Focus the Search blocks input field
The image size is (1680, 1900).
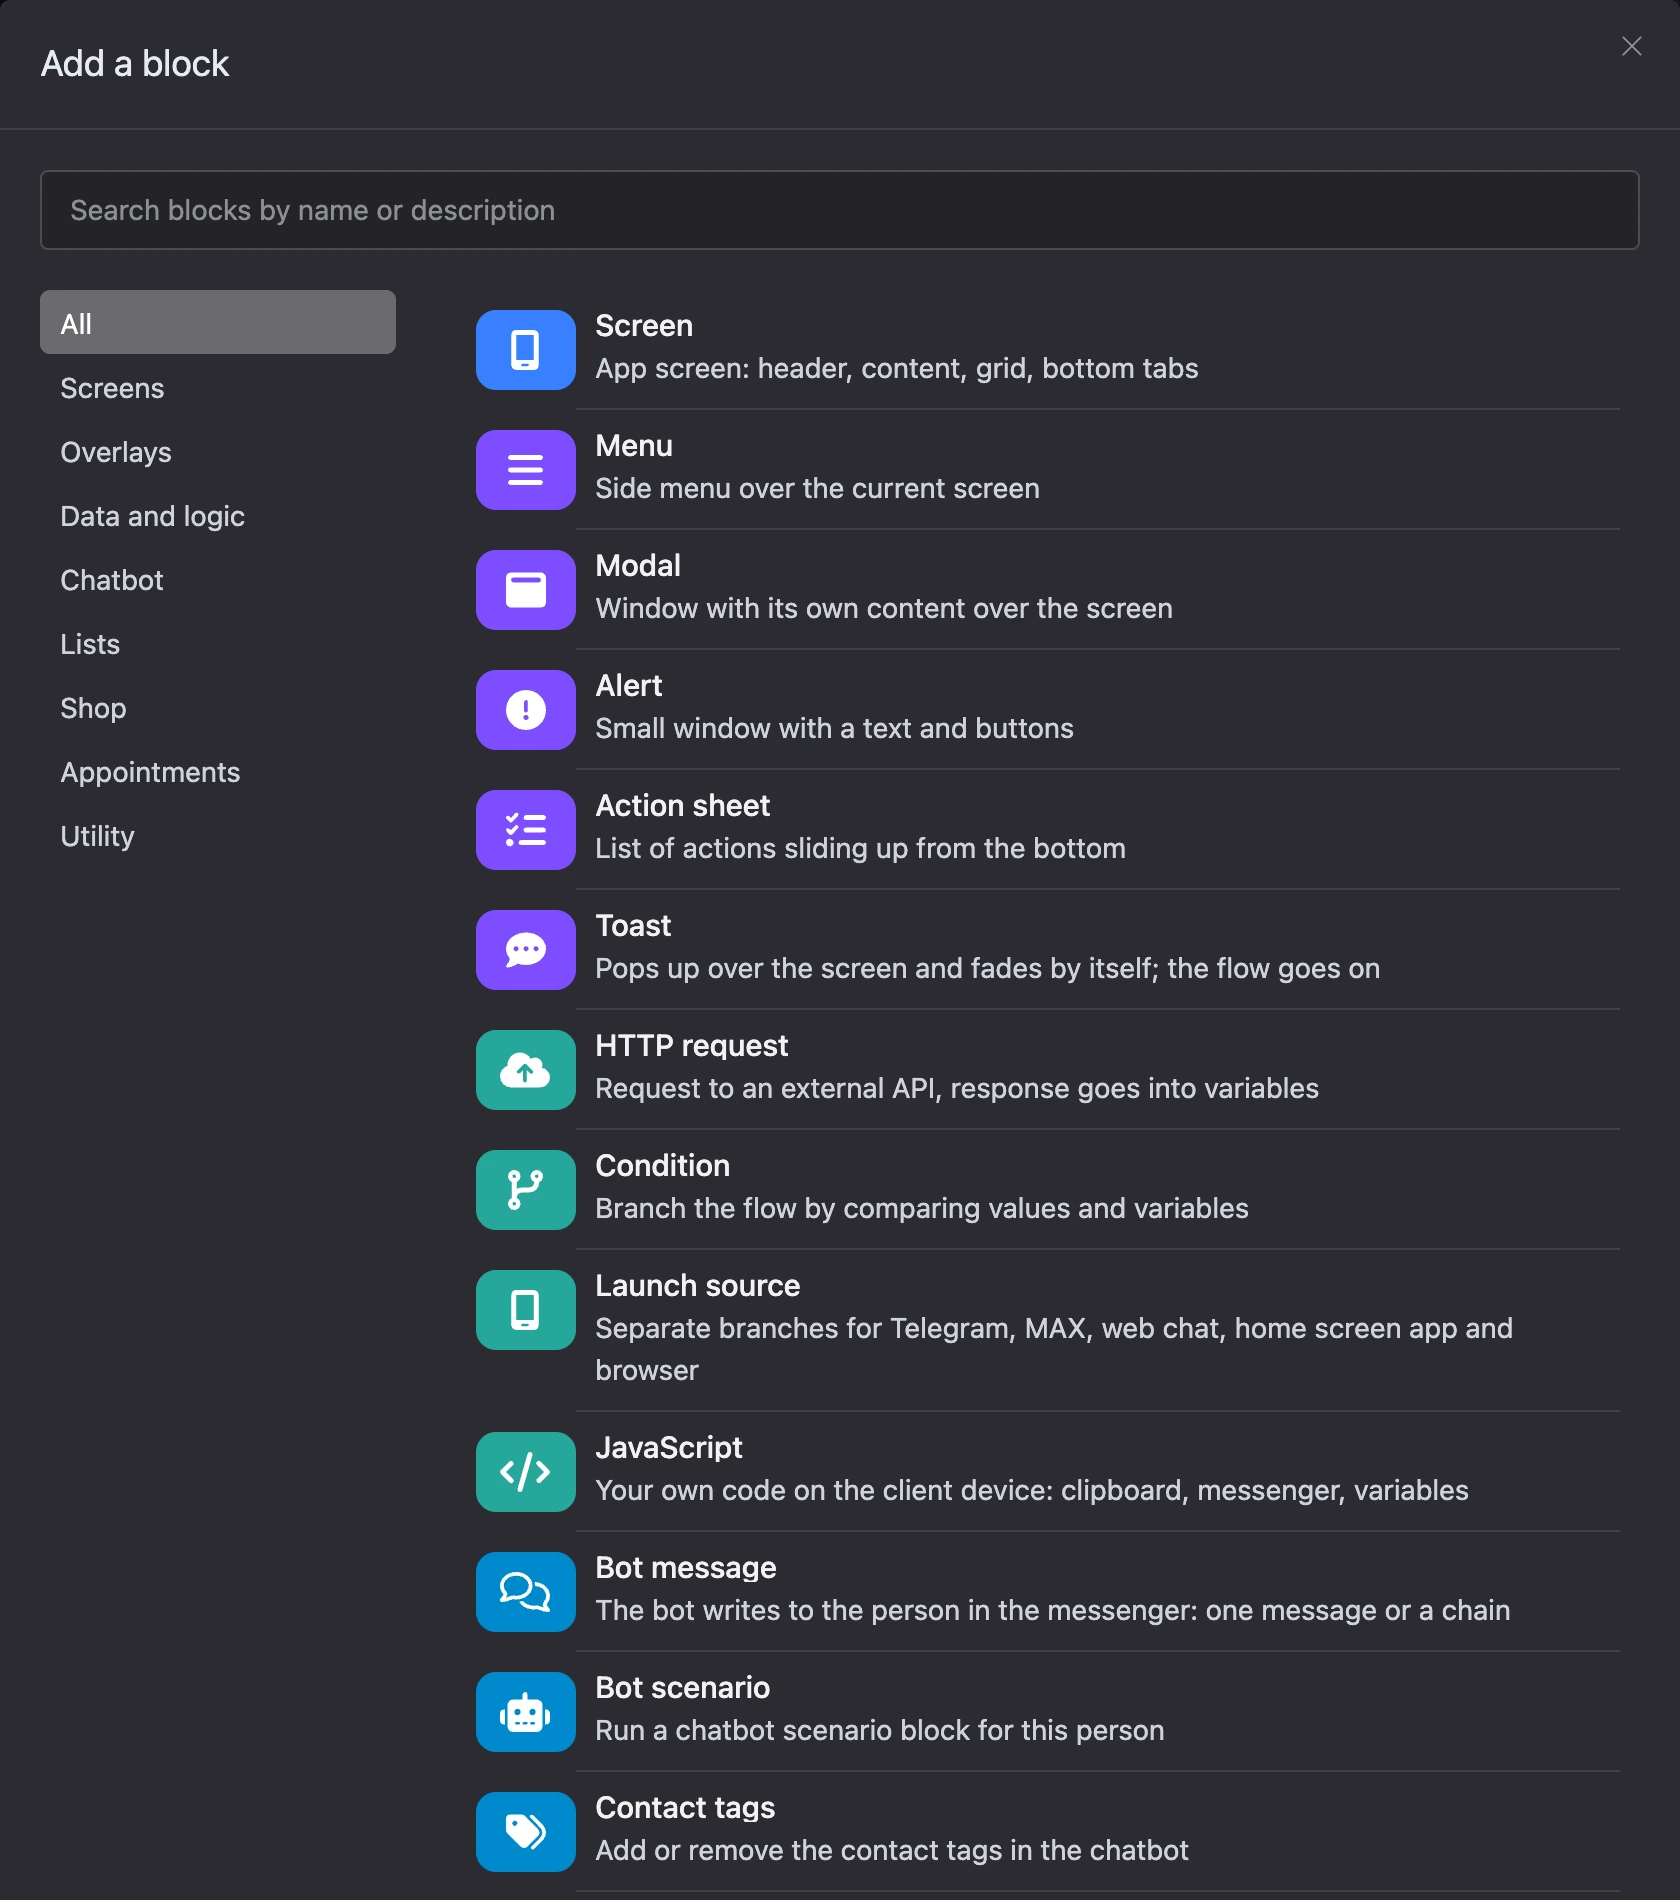point(839,210)
